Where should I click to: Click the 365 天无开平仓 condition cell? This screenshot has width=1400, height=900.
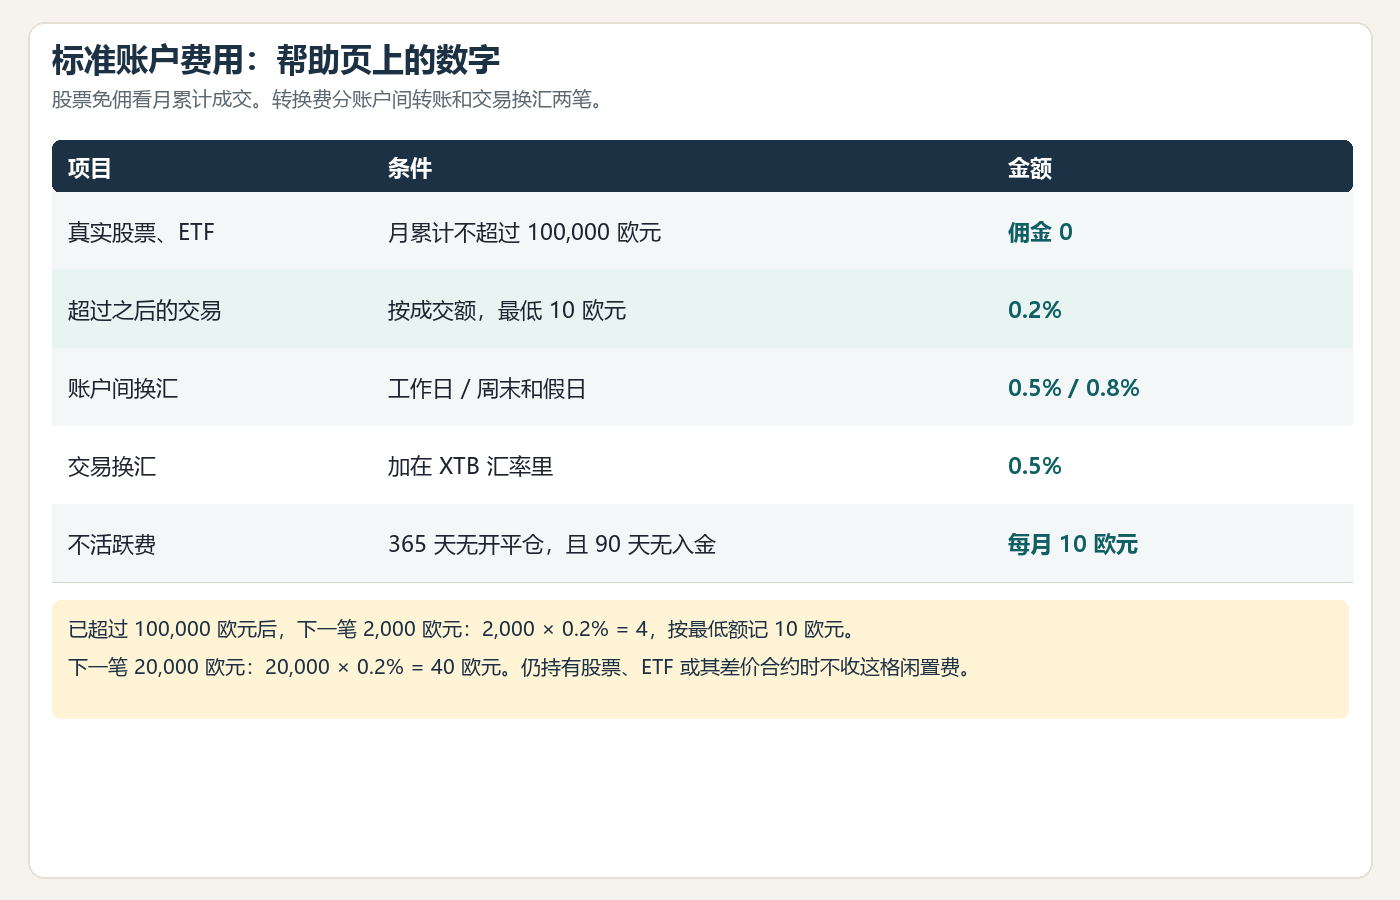click(x=552, y=544)
